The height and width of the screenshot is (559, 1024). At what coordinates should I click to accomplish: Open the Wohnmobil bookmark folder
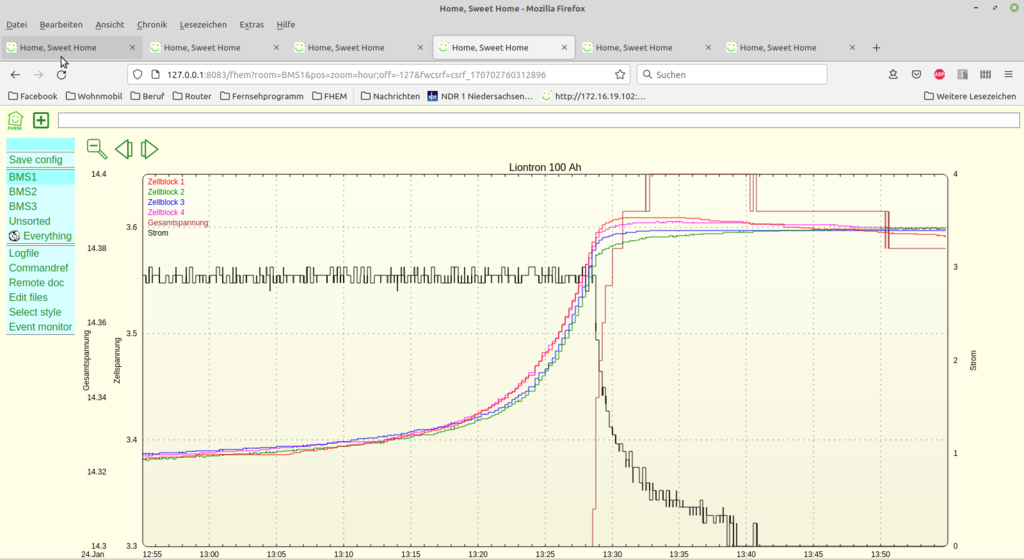pyautogui.click(x=94, y=96)
